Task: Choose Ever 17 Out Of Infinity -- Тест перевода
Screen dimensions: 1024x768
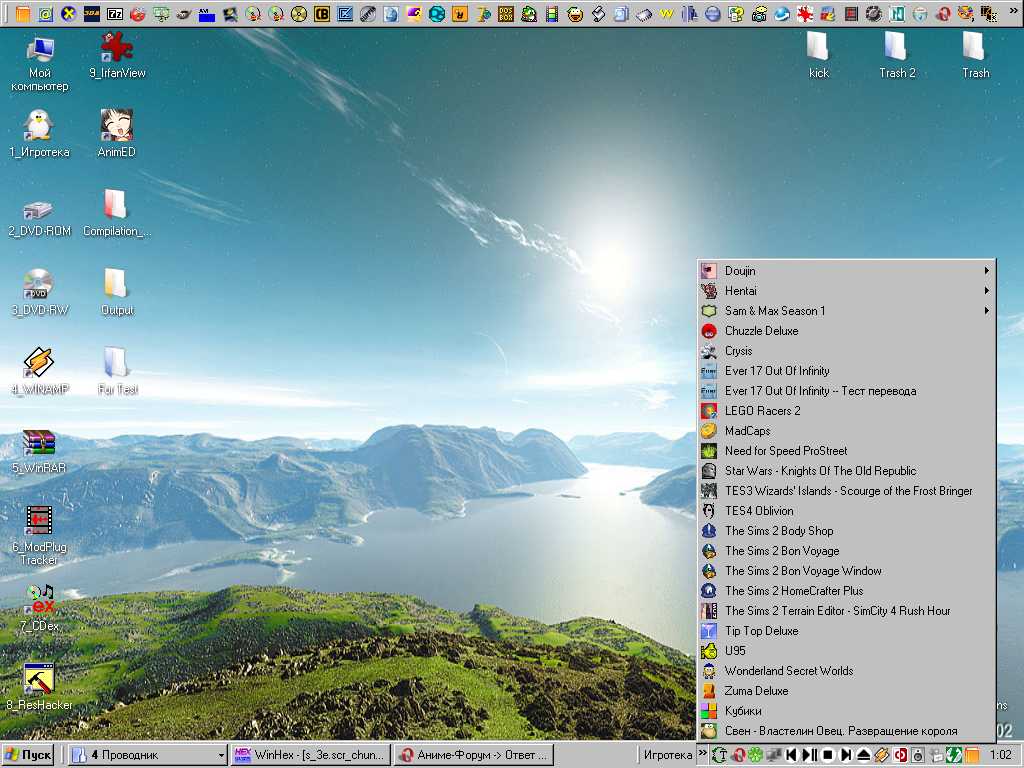Action: 846,391
